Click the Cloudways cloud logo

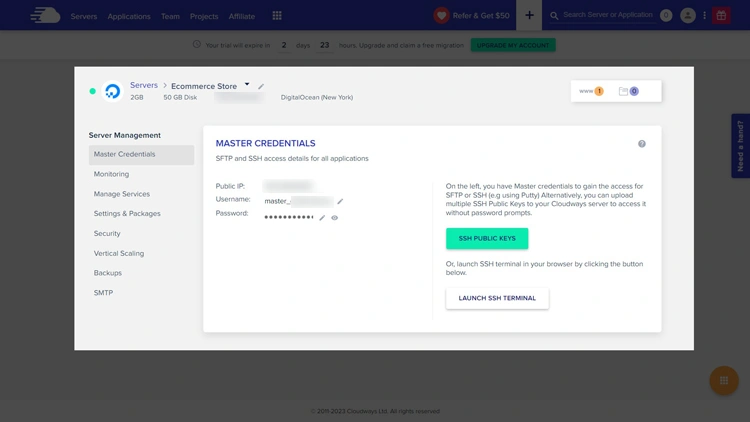click(x=45, y=15)
